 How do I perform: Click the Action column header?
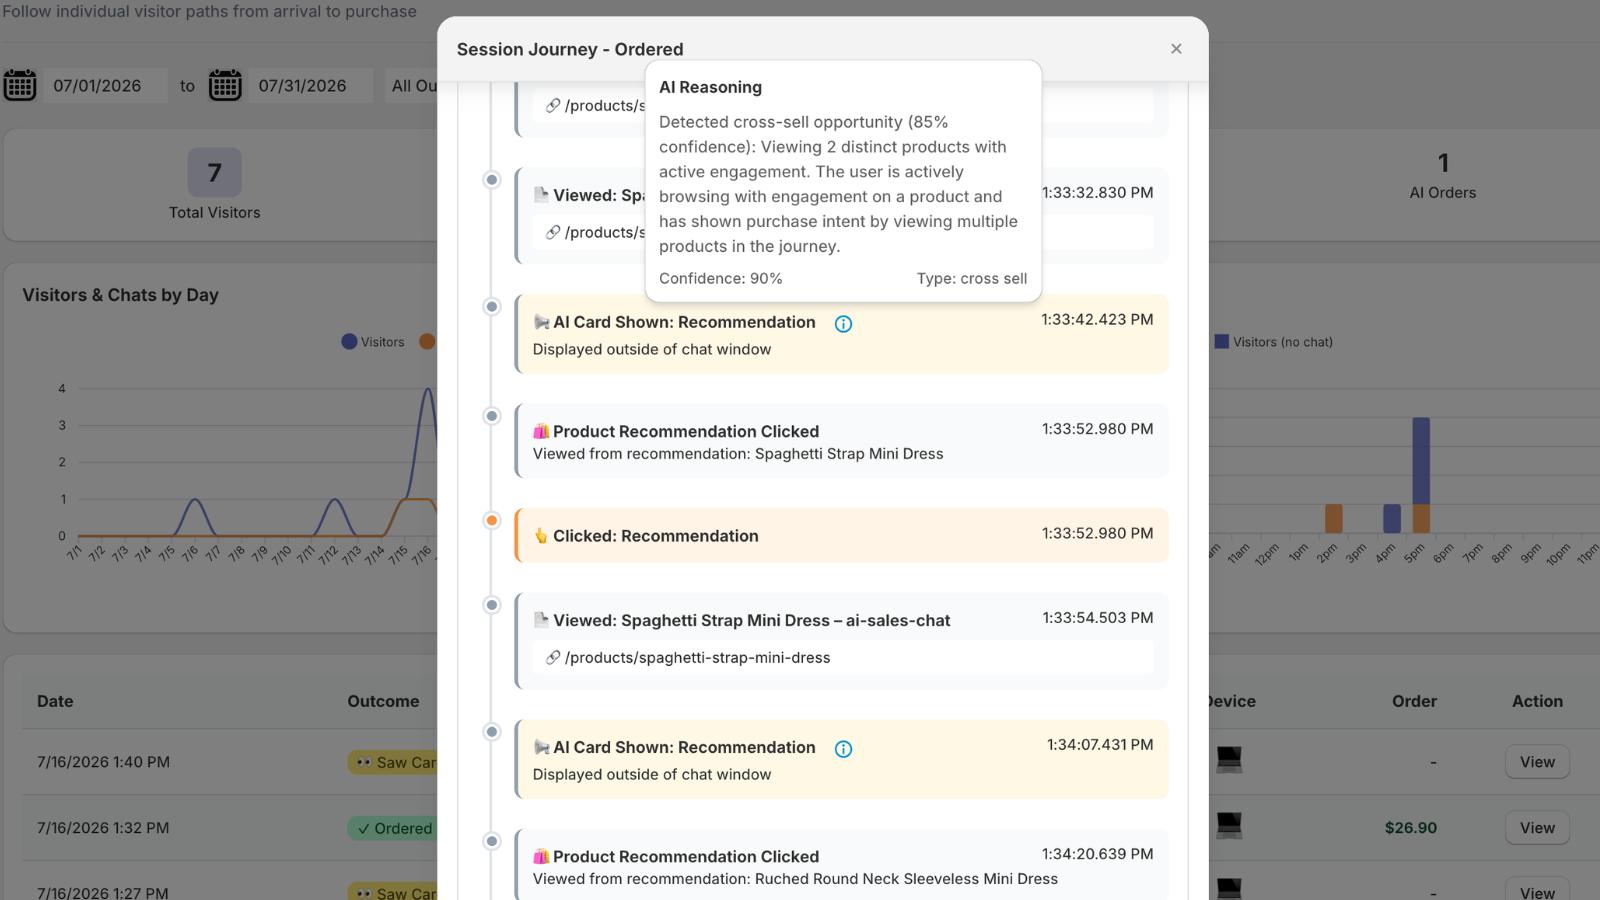[x=1537, y=701]
